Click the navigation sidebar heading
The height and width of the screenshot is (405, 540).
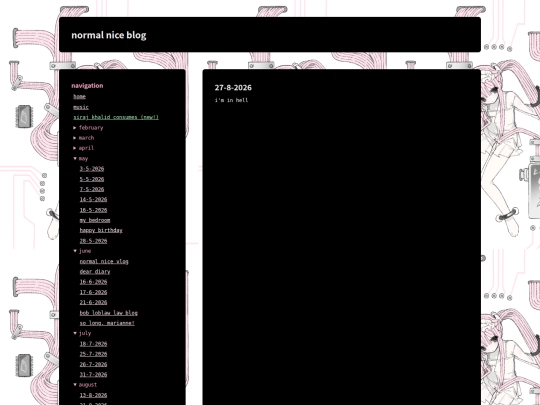coord(87,85)
